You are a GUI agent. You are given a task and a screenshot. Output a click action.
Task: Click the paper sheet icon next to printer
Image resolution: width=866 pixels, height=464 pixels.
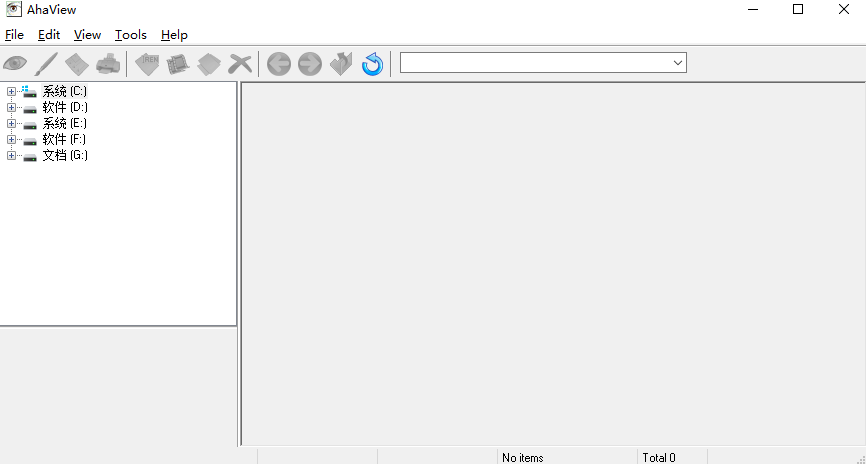coord(77,64)
